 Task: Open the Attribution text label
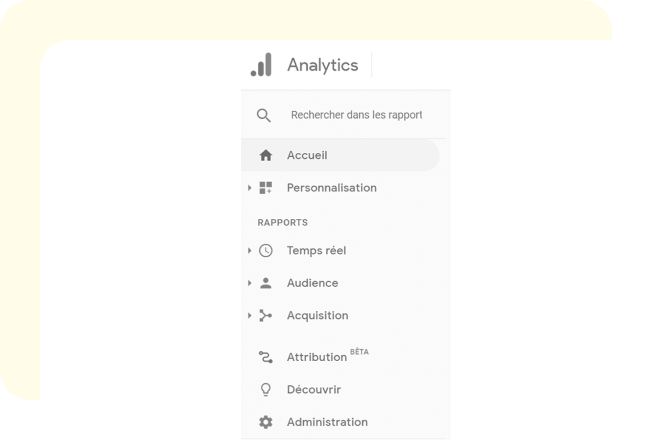[x=316, y=357]
